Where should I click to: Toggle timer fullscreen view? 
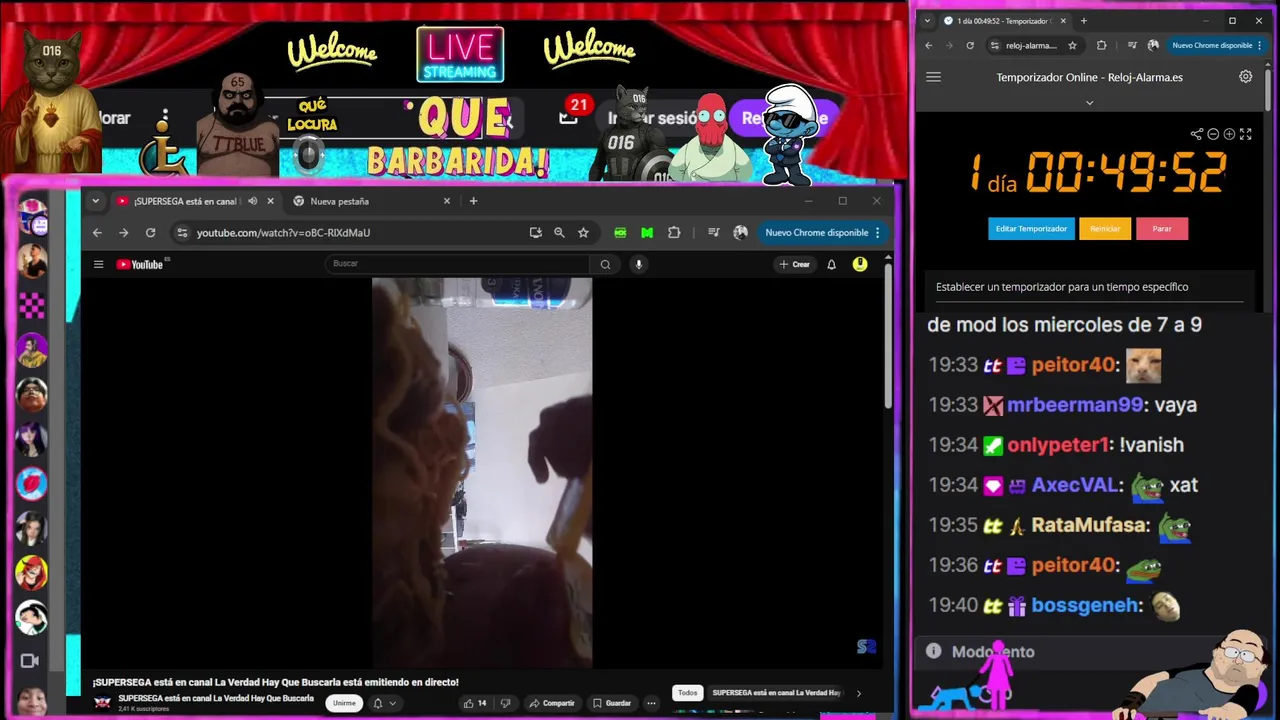(1246, 134)
